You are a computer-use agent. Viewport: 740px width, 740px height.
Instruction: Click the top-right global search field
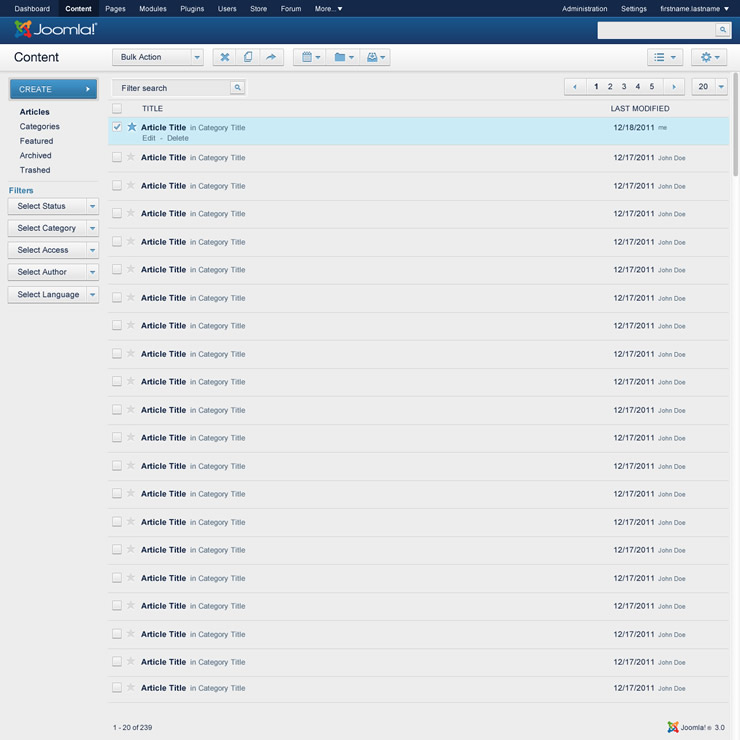click(x=657, y=30)
